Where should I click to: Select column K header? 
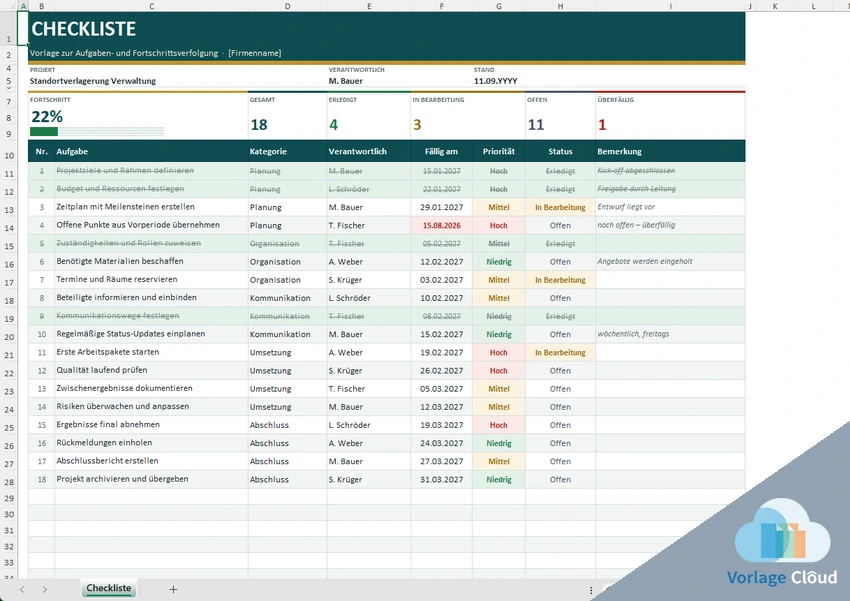click(775, 6)
